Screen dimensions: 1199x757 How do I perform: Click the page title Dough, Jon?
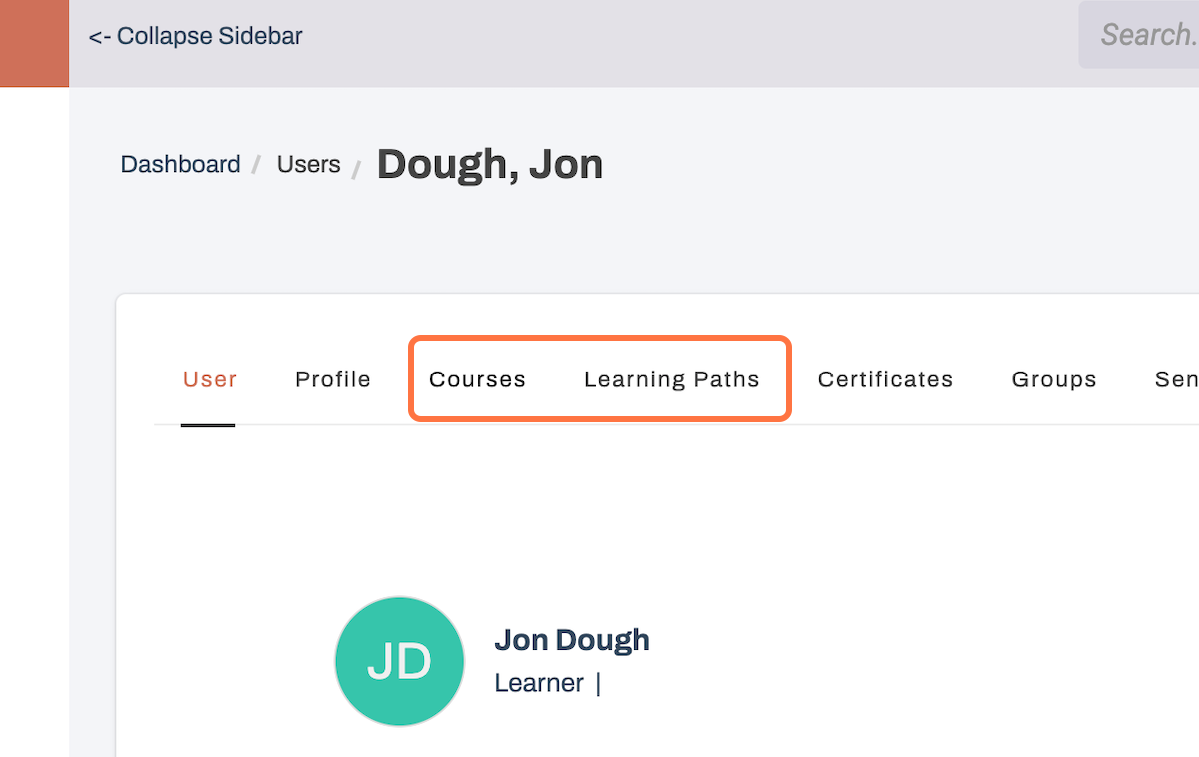pyautogui.click(x=489, y=163)
